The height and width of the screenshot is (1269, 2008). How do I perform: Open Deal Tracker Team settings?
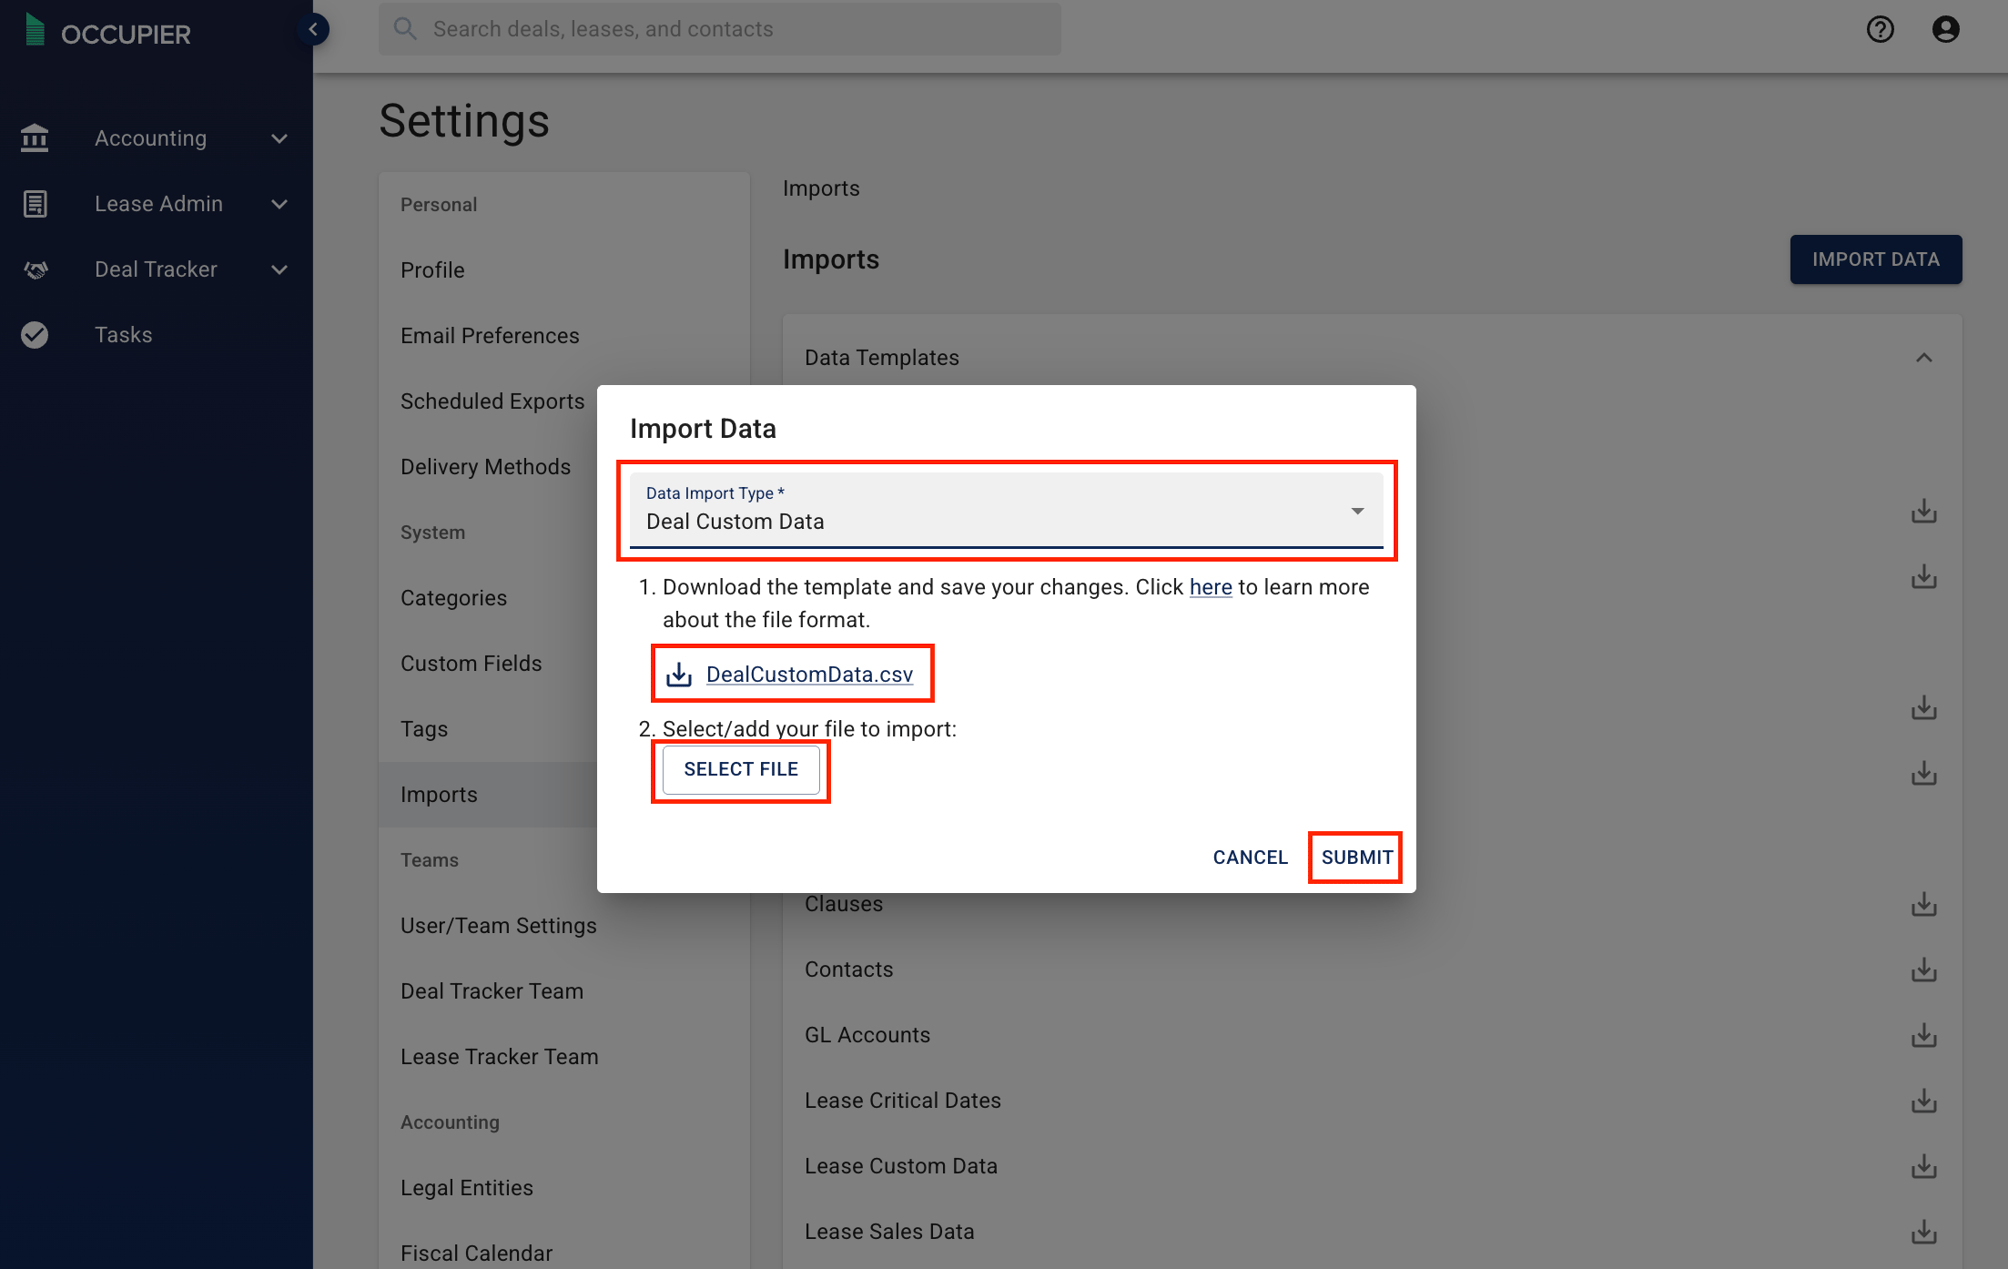point(491,991)
